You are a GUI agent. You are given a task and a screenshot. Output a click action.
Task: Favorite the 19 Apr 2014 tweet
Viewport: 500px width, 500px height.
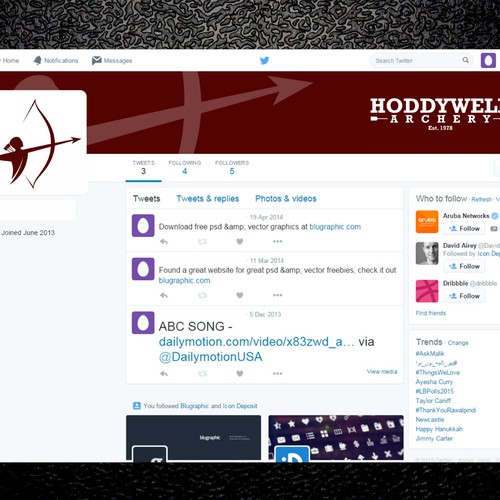pos(240,241)
